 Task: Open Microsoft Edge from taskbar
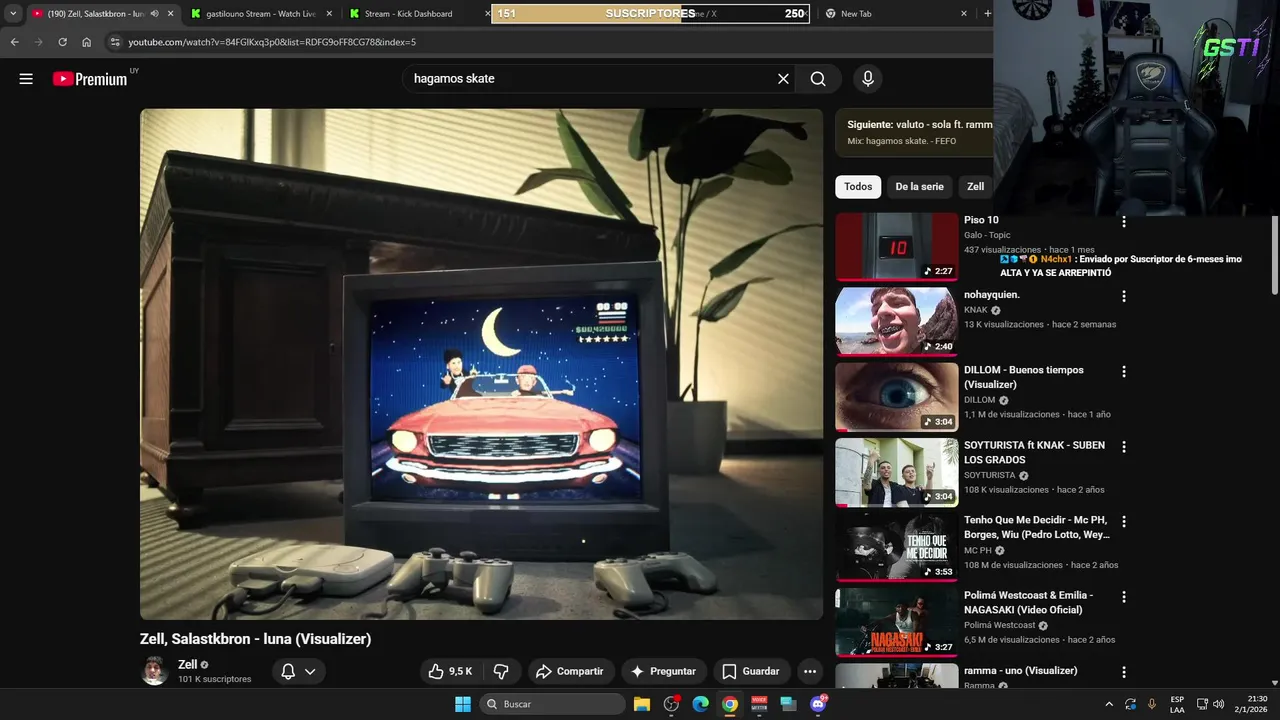[701, 704]
